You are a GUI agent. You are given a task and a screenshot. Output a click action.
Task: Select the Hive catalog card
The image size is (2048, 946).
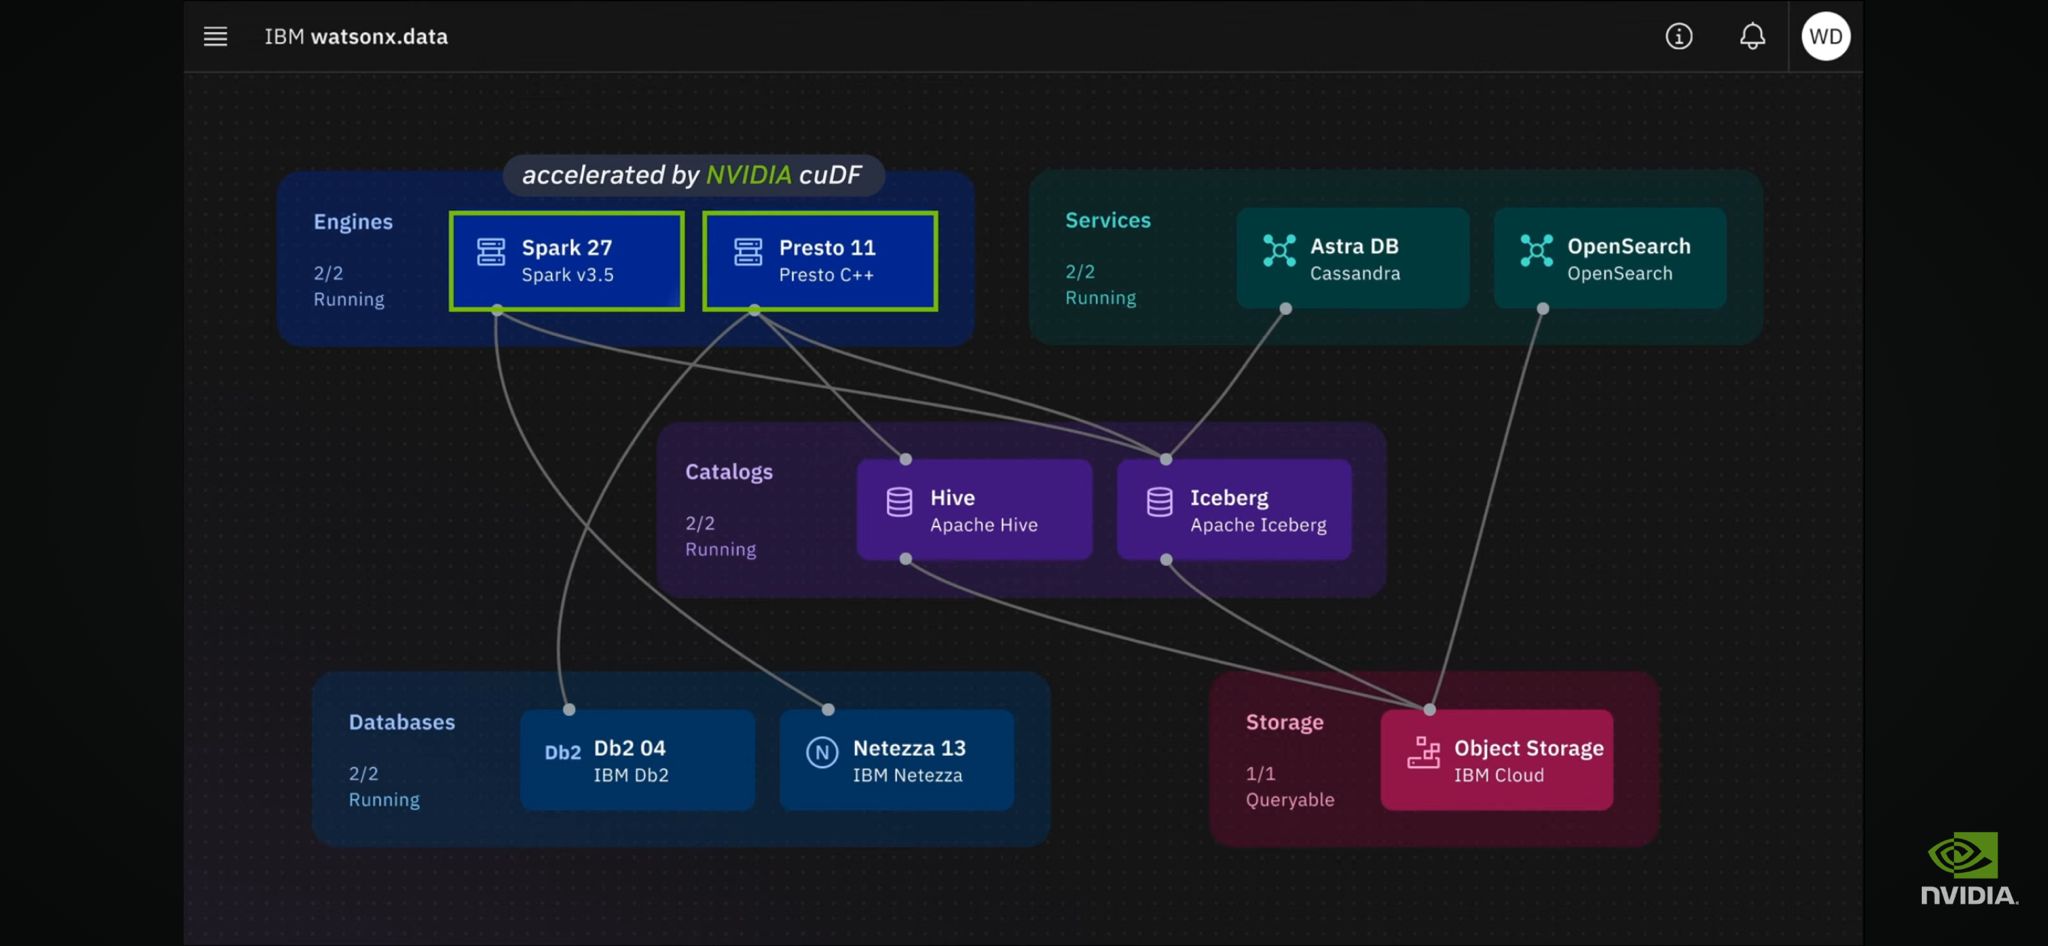(974, 509)
